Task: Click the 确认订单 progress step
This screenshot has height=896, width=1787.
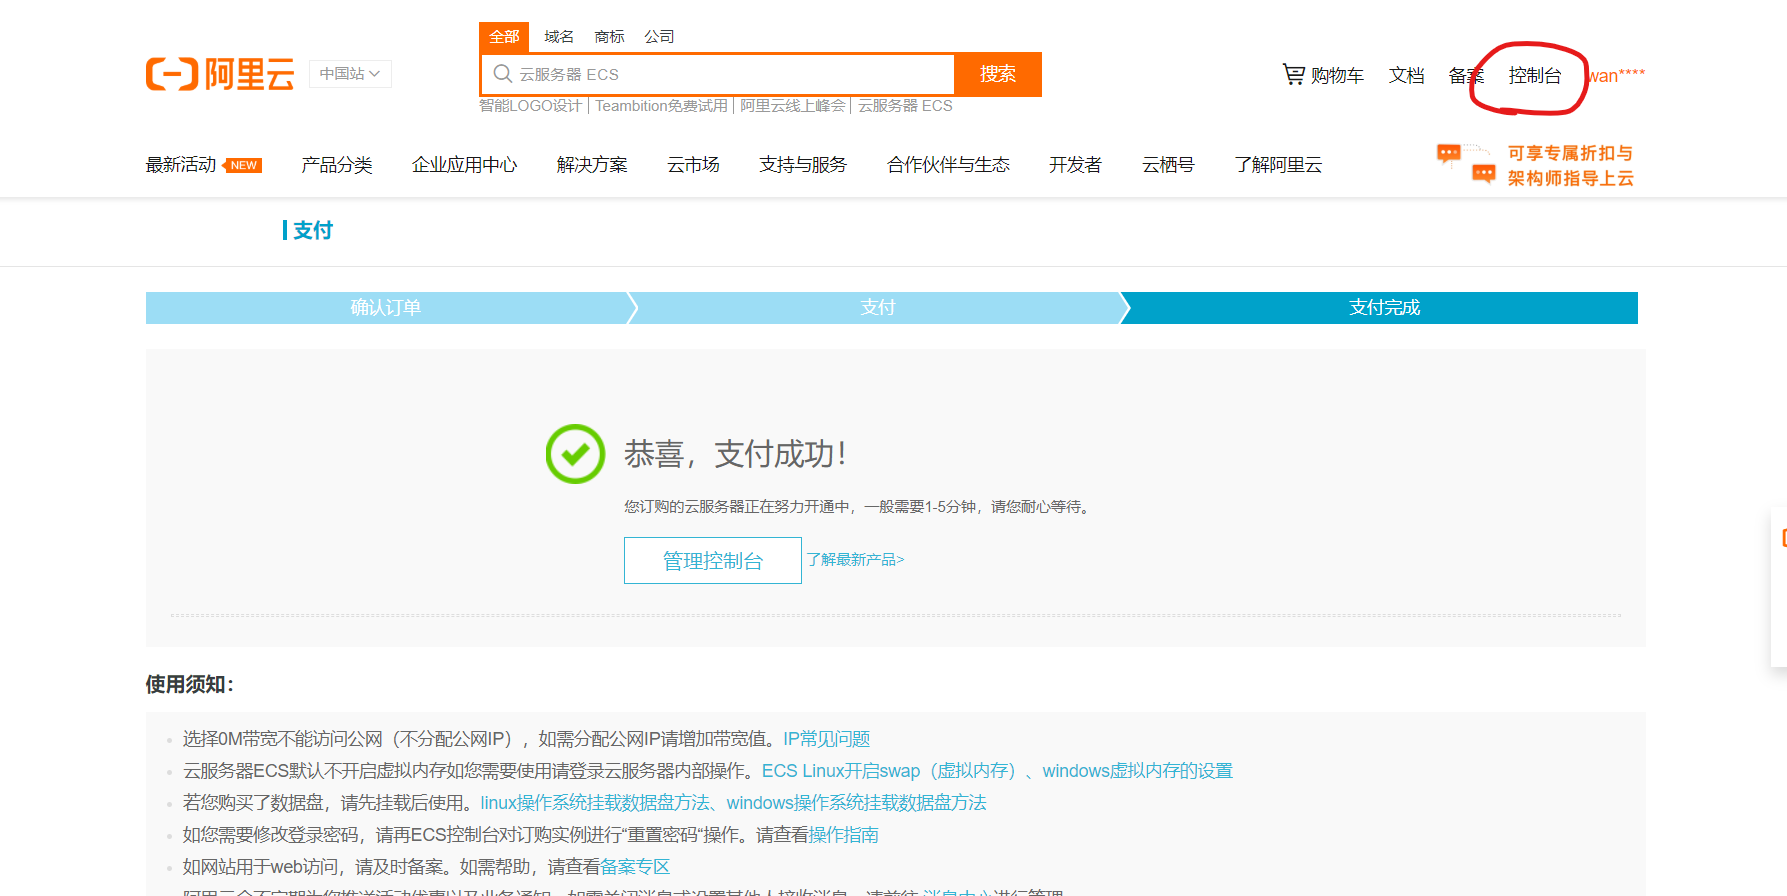Action: (x=386, y=308)
